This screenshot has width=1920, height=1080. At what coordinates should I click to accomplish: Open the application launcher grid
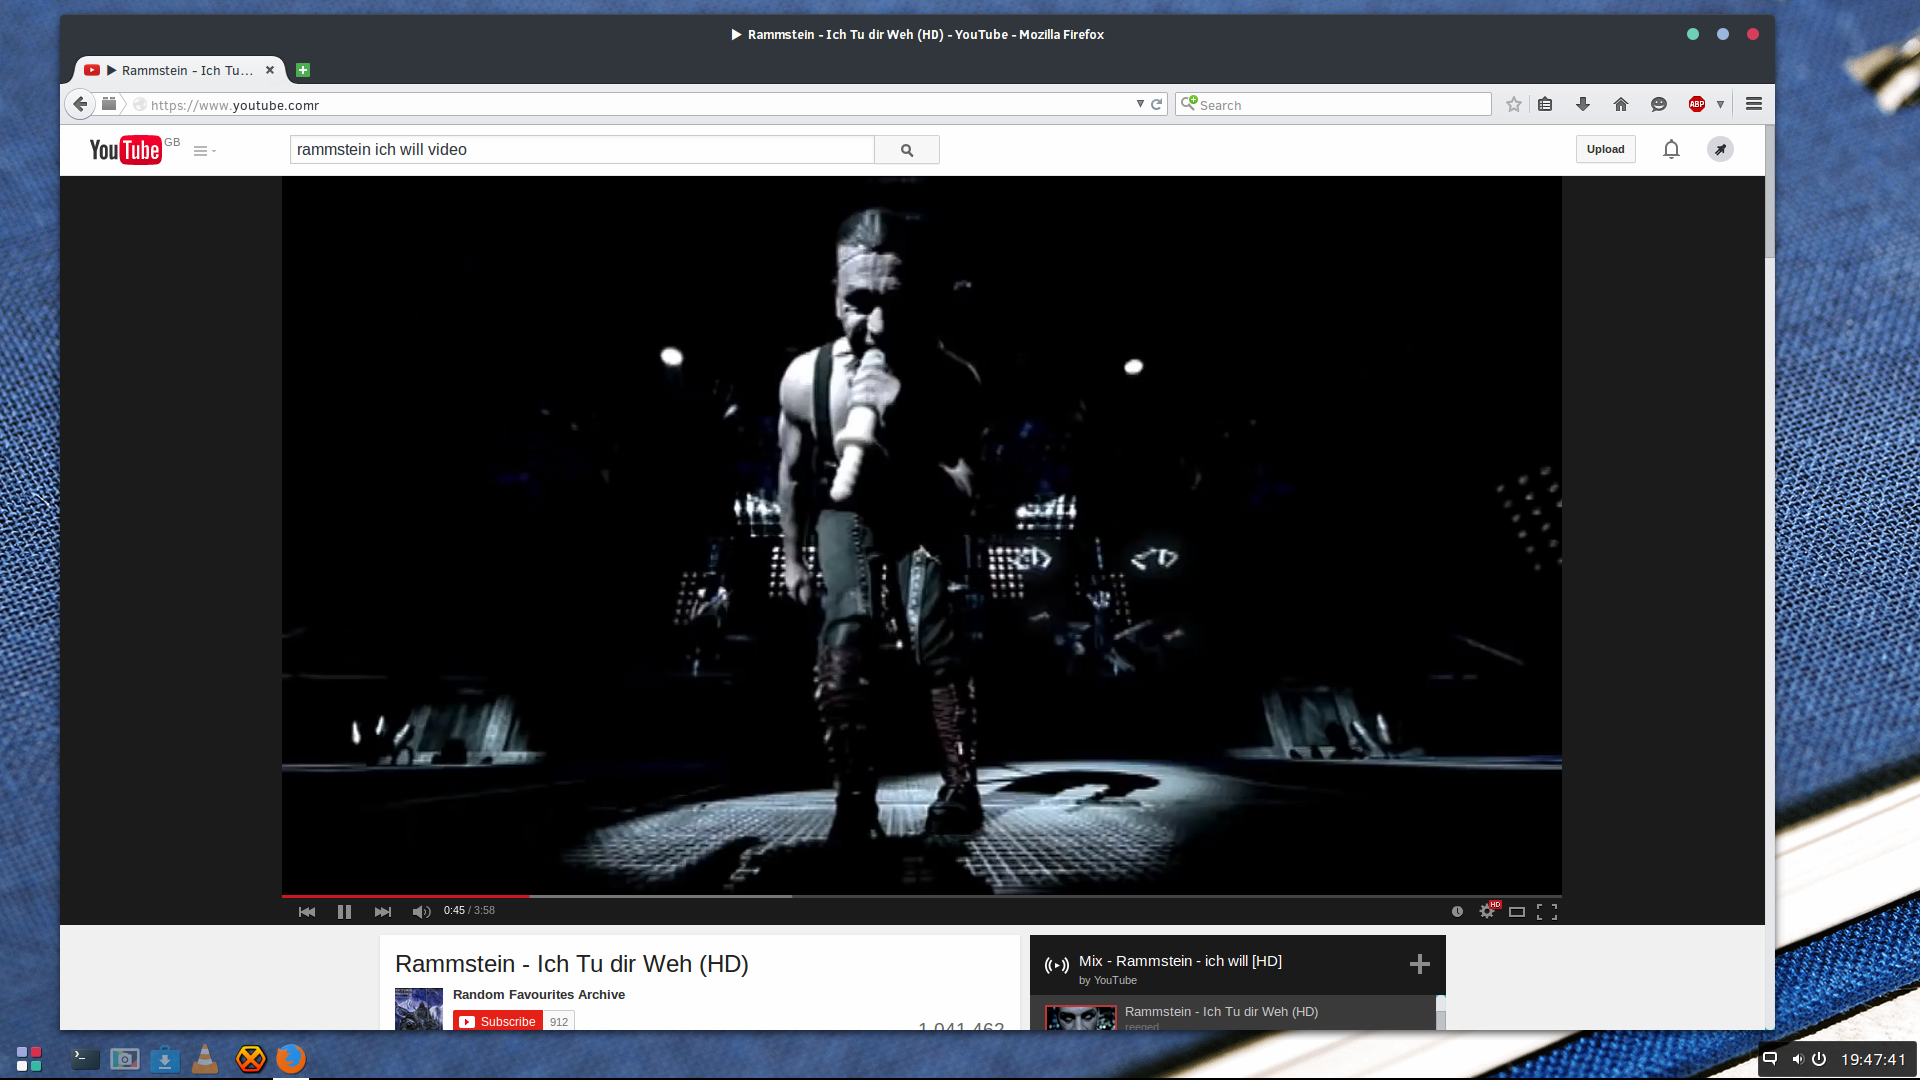(x=29, y=1058)
